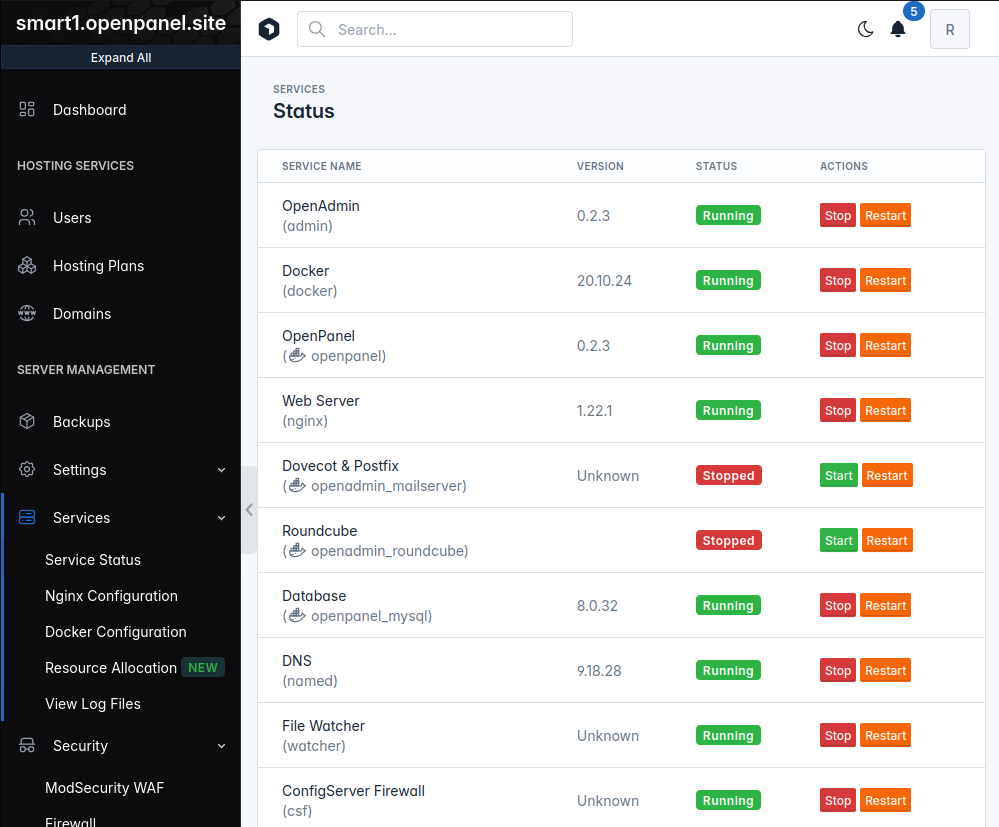This screenshot has width=999, height=827.
Task: Click the notification count badge 5
Action: [914, 11]
